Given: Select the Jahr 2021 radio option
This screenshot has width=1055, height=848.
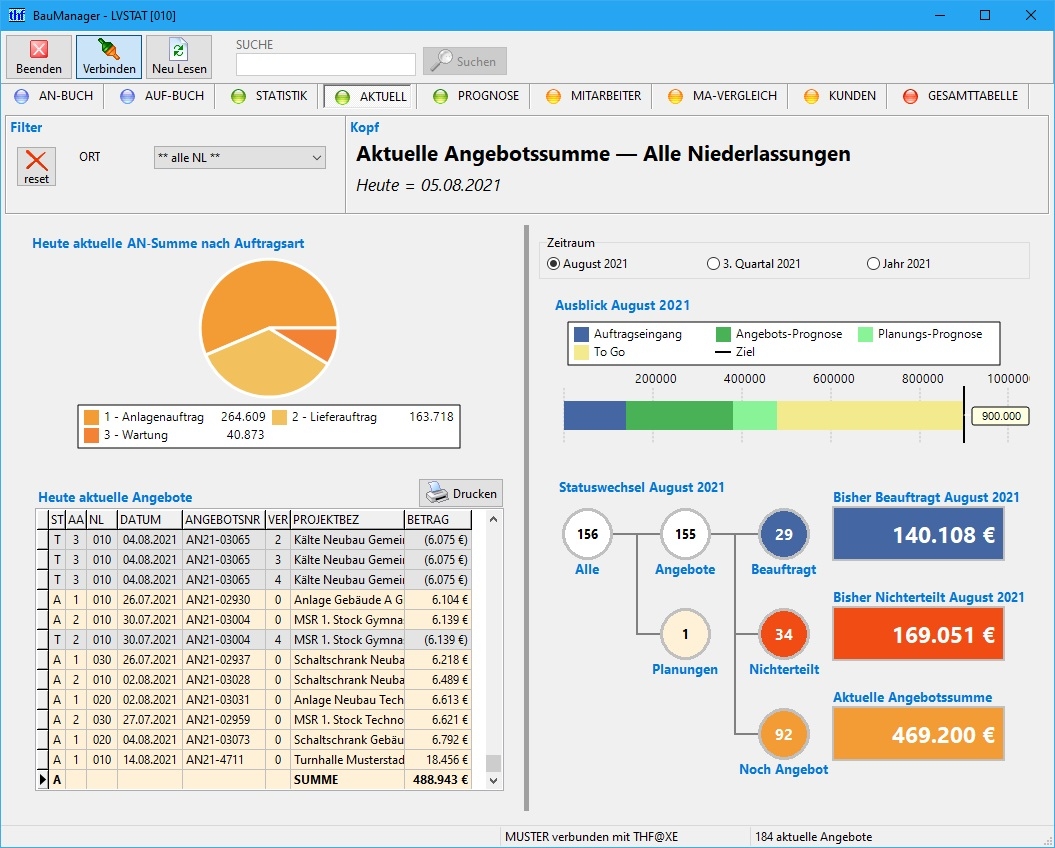Looking at the screenshot, I should 873,264.
